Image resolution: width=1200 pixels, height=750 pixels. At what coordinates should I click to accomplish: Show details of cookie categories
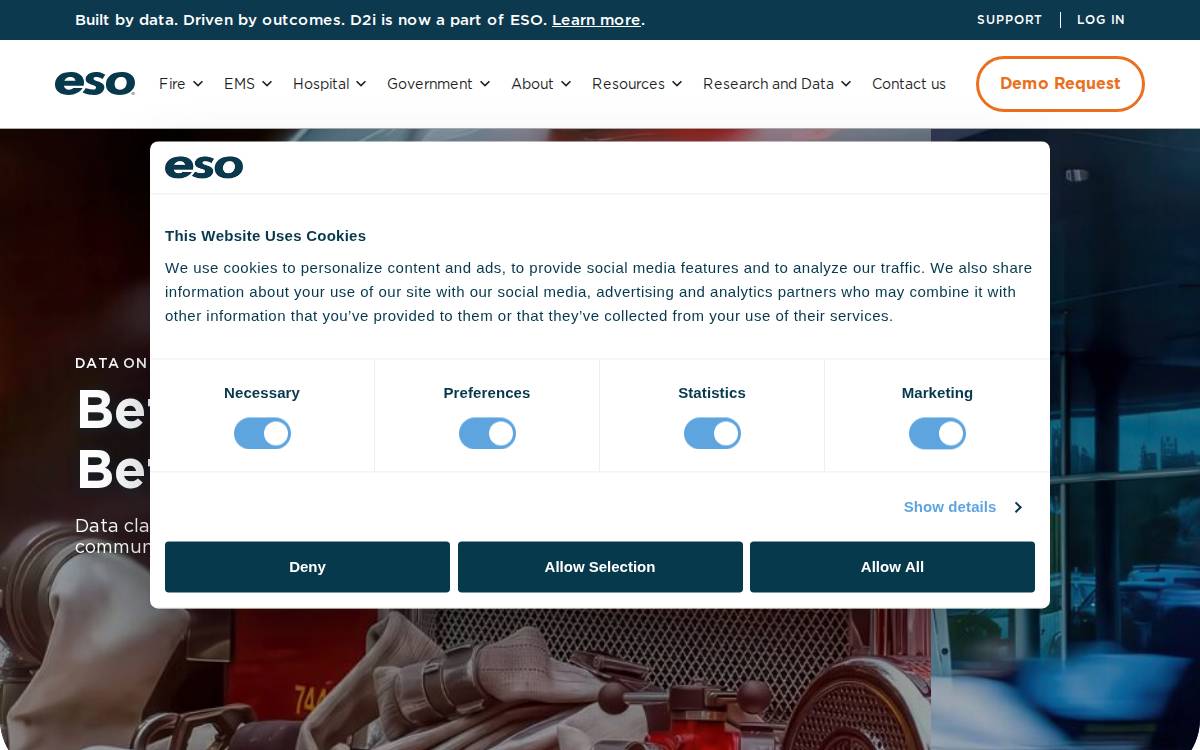962,507
